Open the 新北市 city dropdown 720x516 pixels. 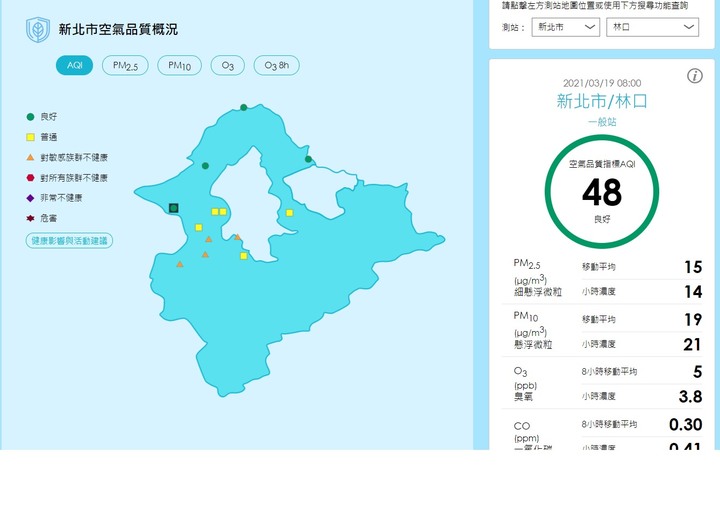566,27
